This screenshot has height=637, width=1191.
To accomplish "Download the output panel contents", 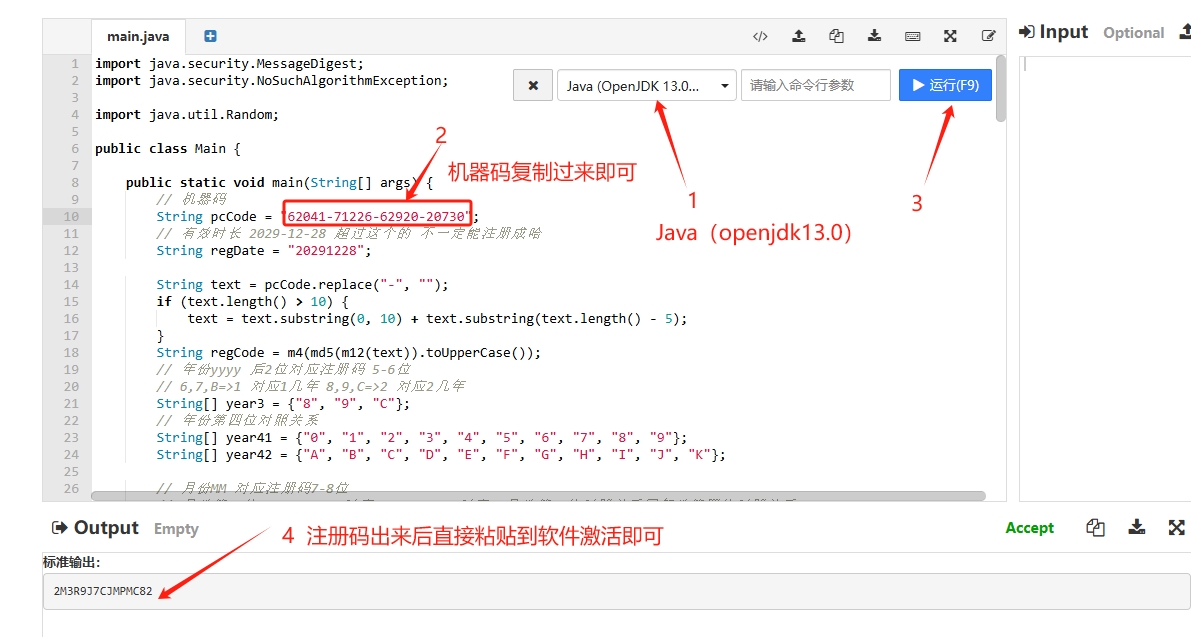I will point(1136,528).
